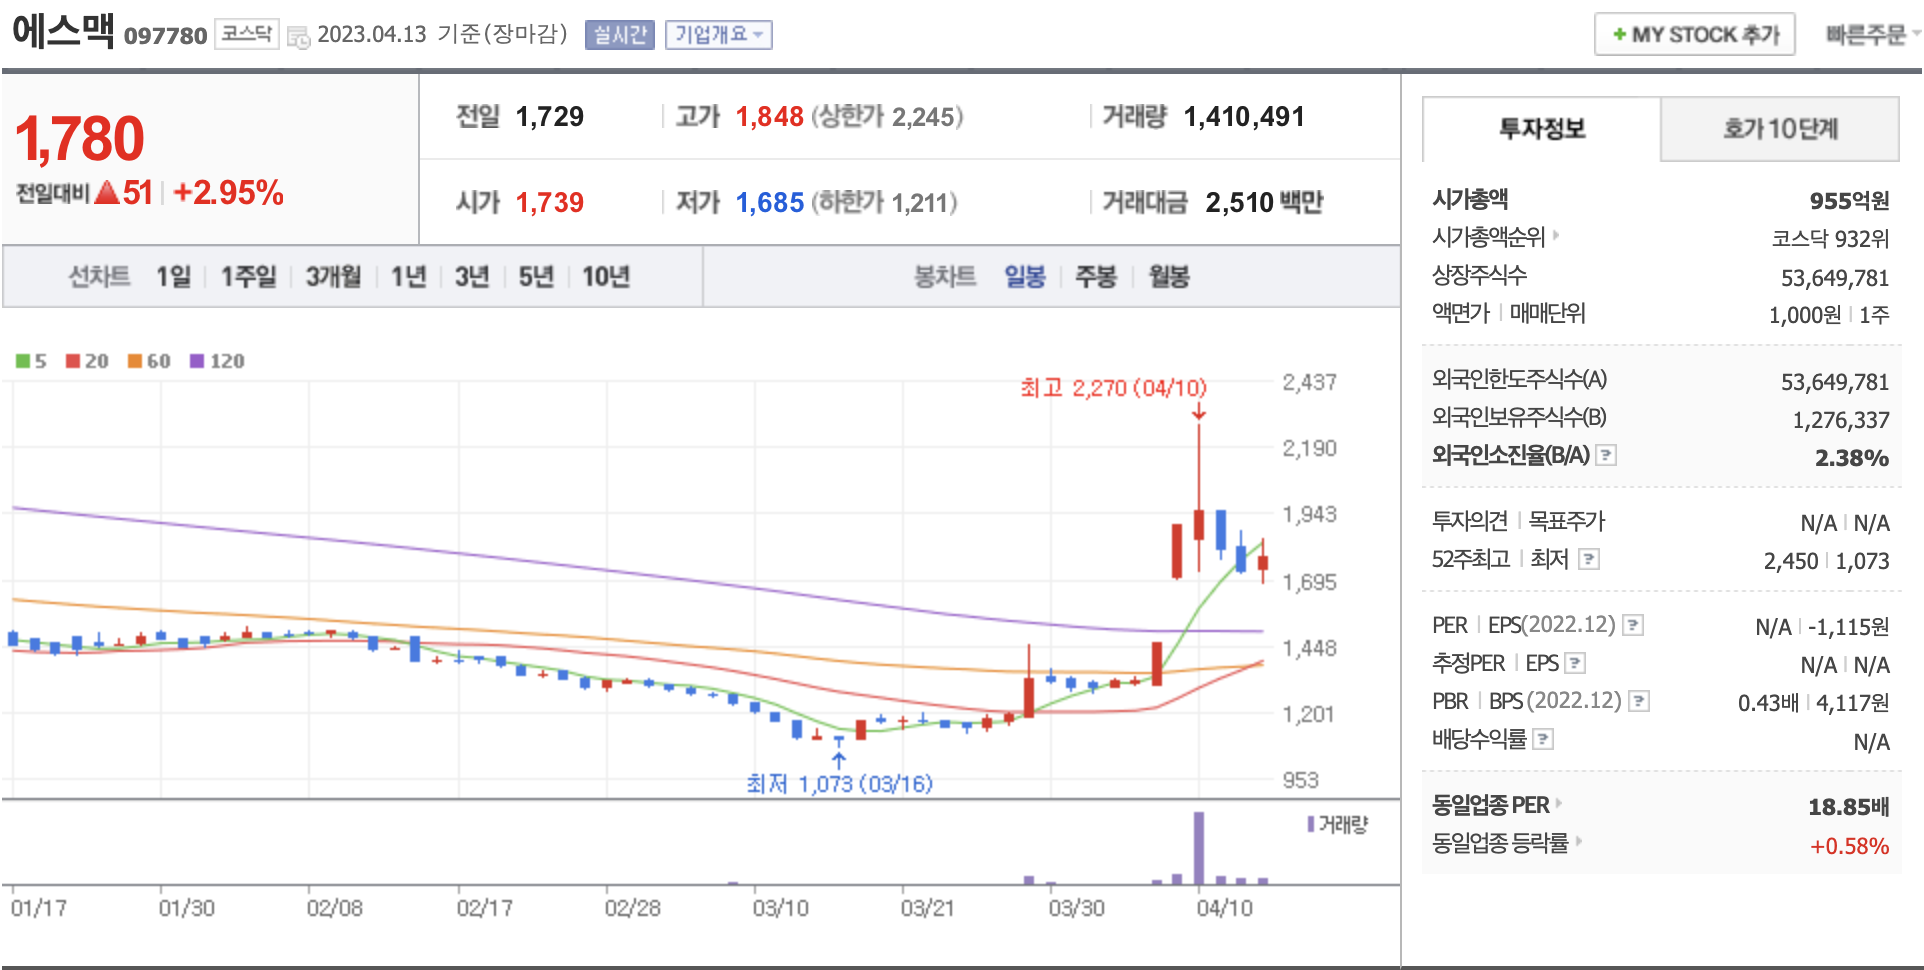Click the help icon next to 52주최고 최저

[x=1588, y=560]
